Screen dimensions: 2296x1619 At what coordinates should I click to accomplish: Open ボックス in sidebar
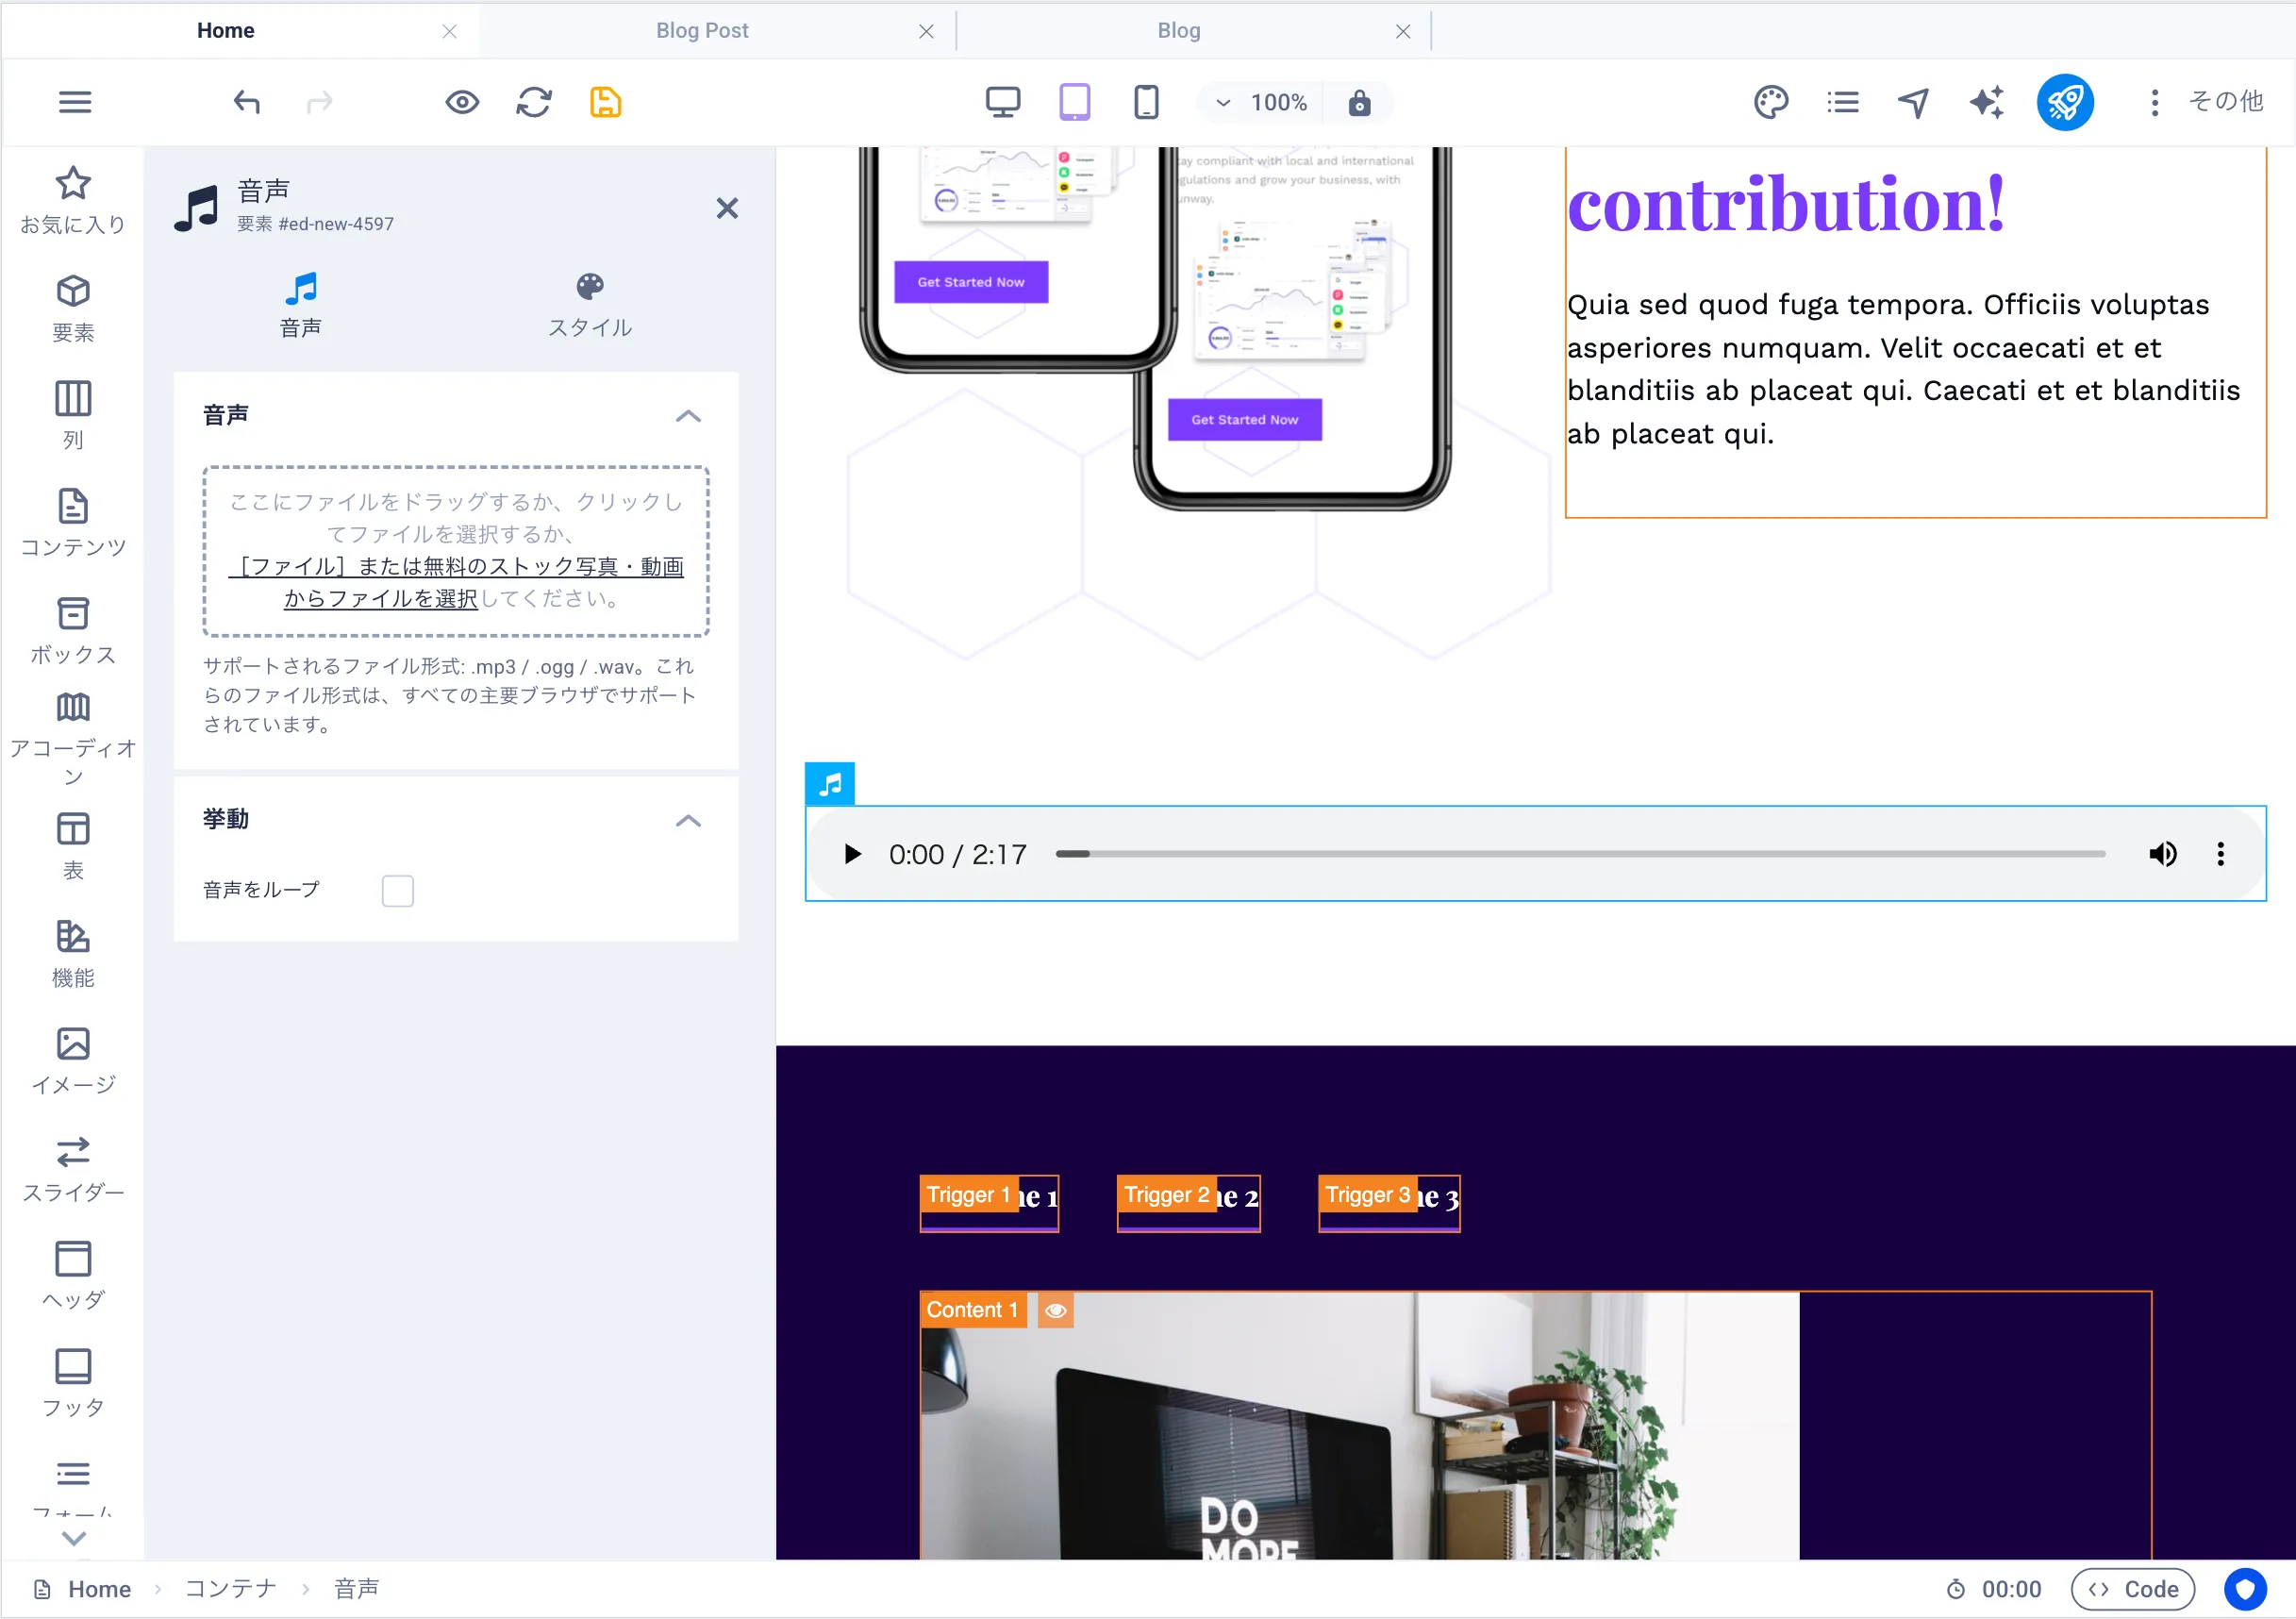(73, 631)
